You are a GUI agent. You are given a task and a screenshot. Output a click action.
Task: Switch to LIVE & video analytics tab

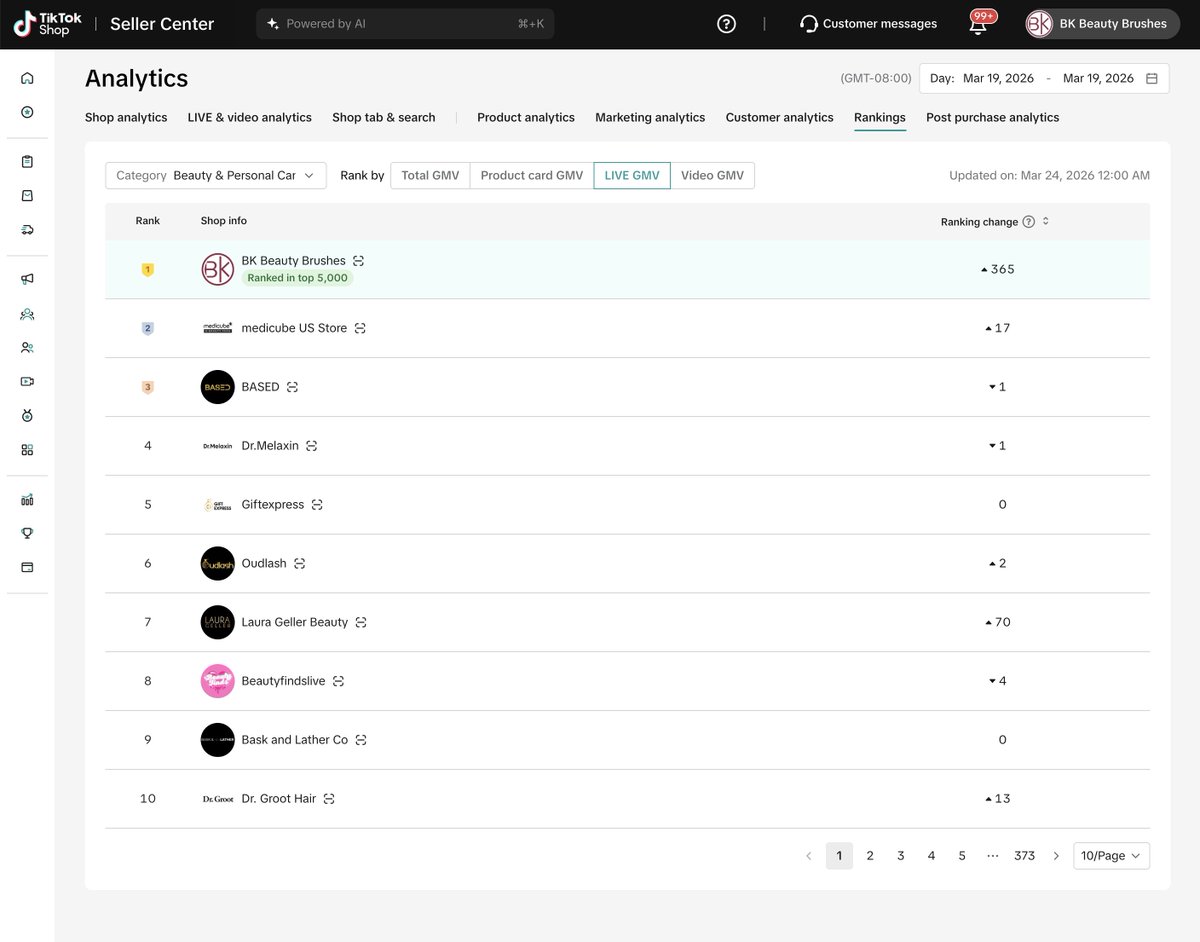(x=250, y=117)
